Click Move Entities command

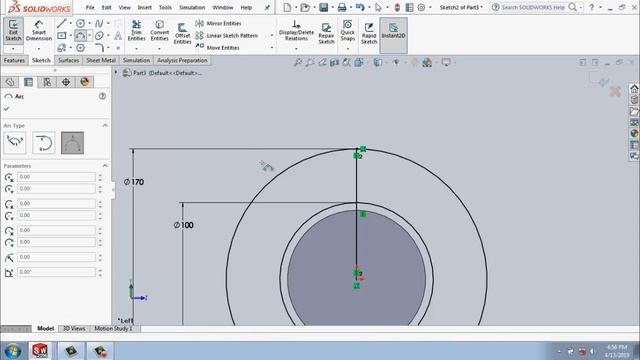(x=217, y=48)
